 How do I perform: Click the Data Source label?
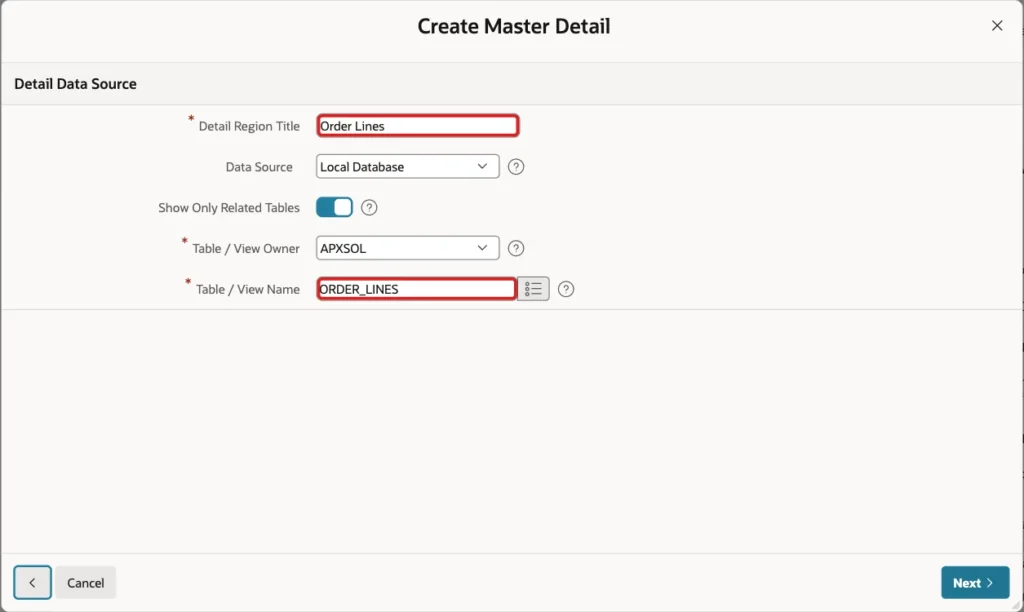259,167
